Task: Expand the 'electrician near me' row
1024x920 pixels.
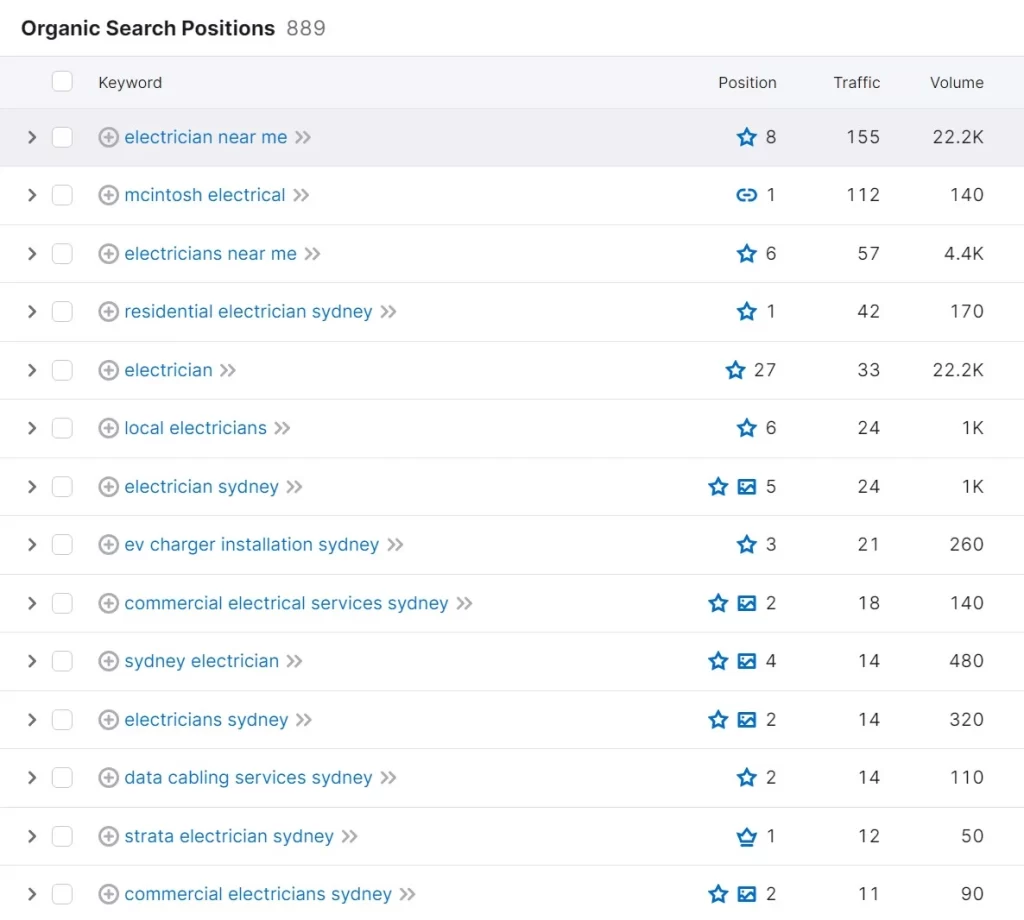Action: (31, 137)
